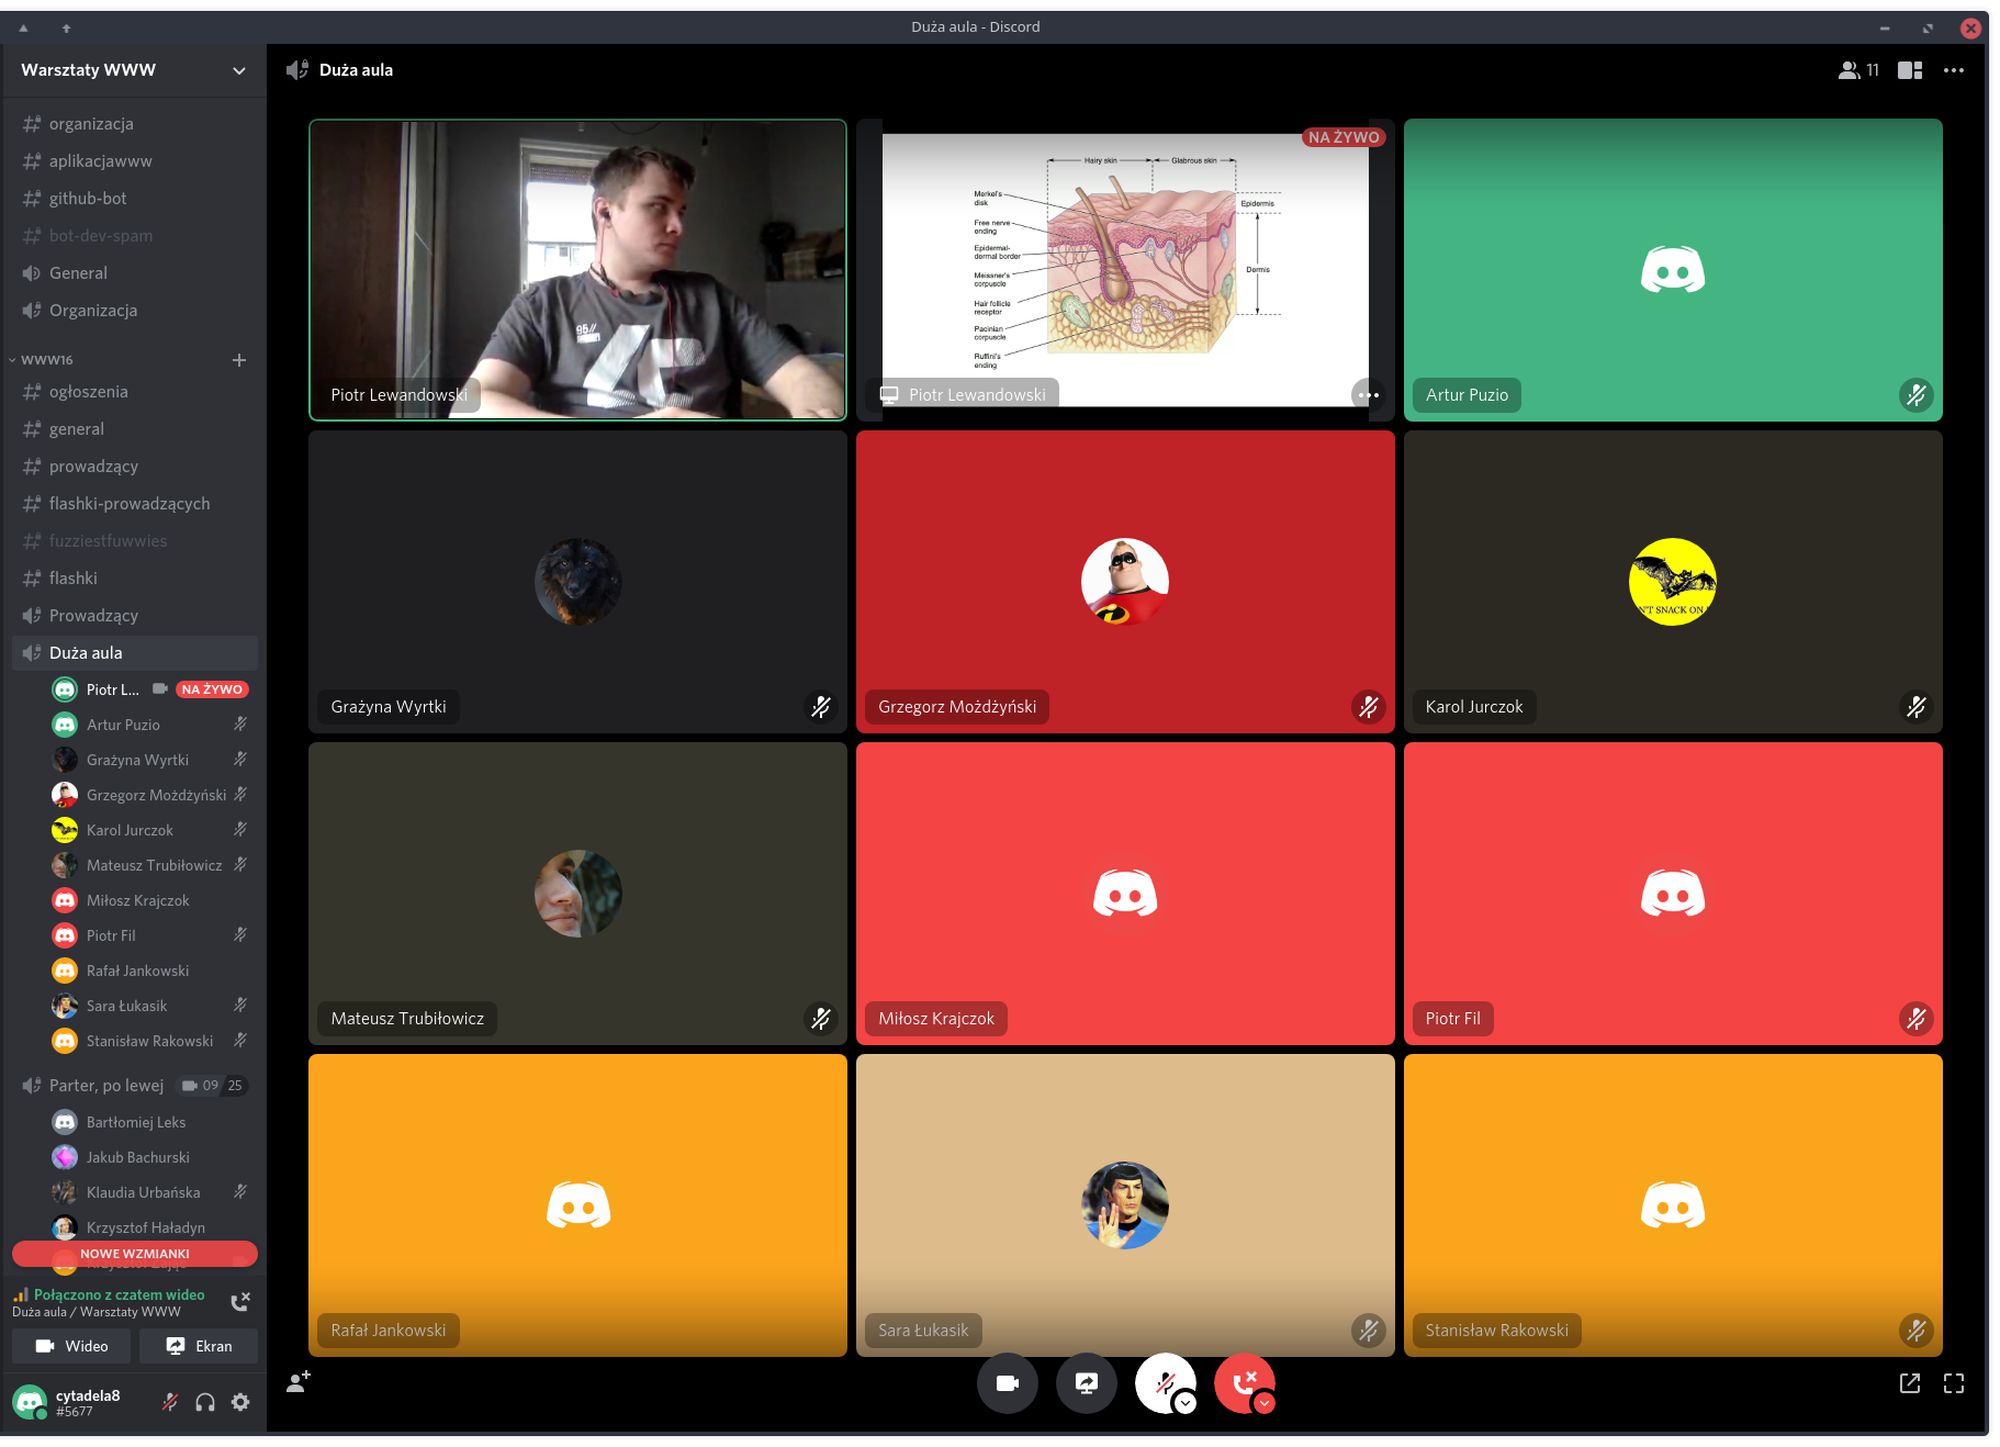The width and height of the screenshot is (2000, 1447).
Task: Select Sara Łukasik in the sidebar list
Action: 150,1006
